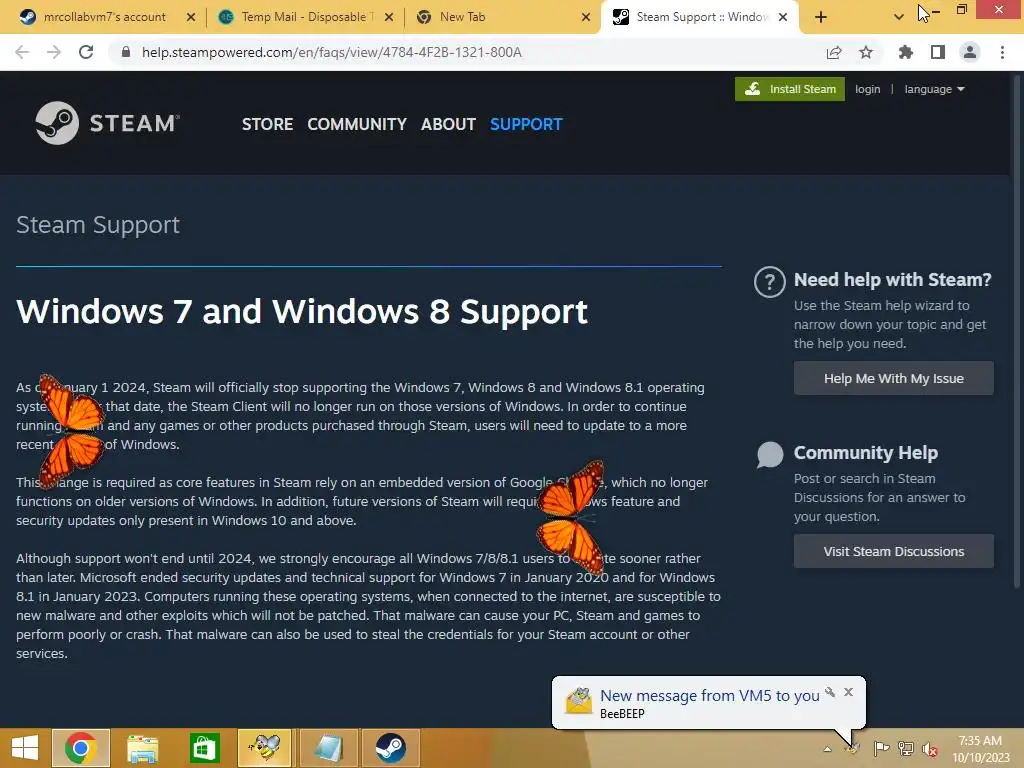Open File Explorer from taskbar
The width and height of the screenshot is (1024, 768).
[142, 748]
